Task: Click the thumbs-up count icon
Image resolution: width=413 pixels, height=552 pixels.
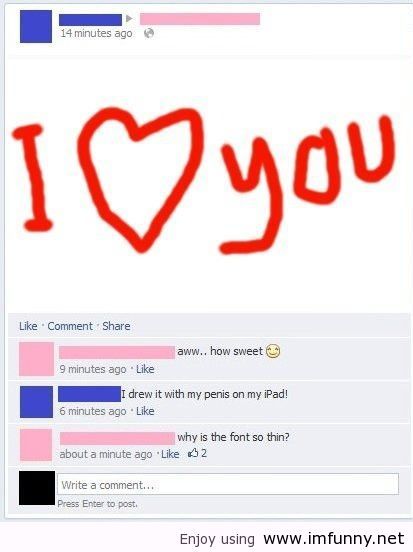Action: click(x=193, y=453)
